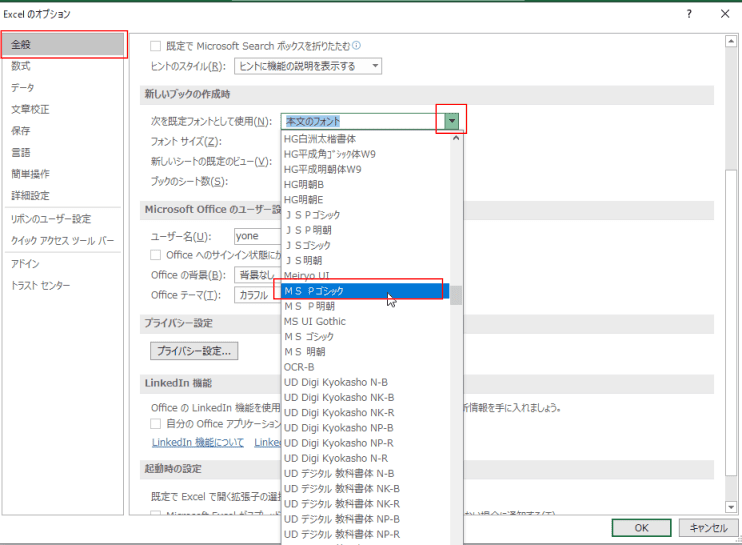Go to リボンのユーザー設定 category

pyautogui.click(x=50, y=219)
